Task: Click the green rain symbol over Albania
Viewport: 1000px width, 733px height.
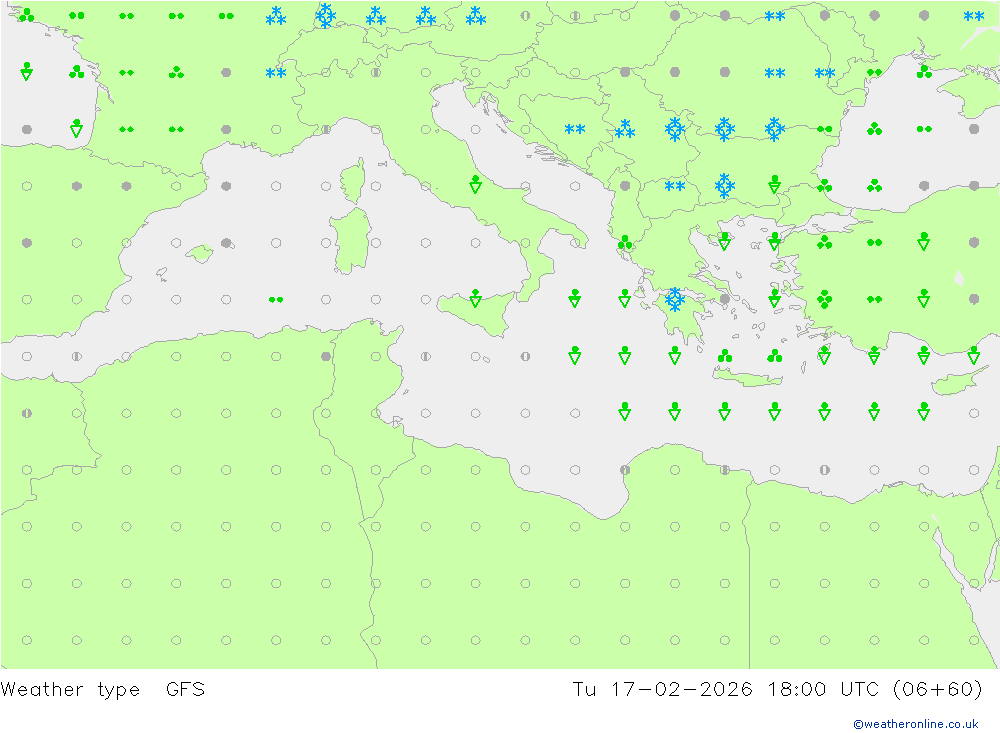Action: (625, 242)
